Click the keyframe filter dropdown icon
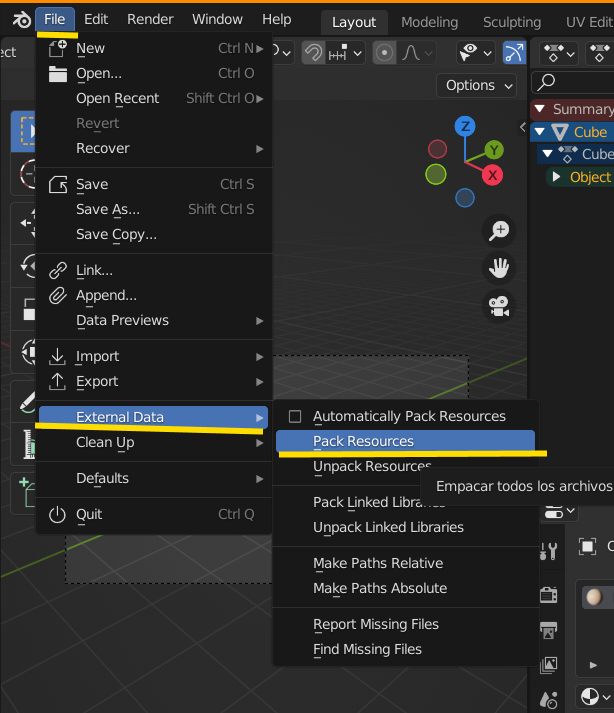614x713 pixels. point(559,53)
